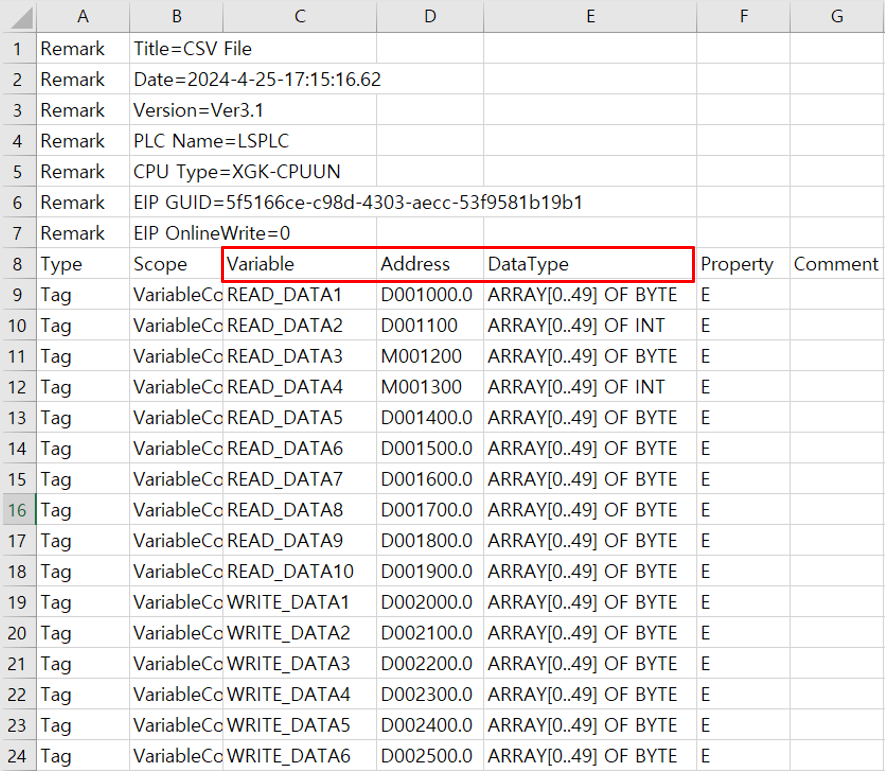Image resolution: width=885 pixels, height=771 pixels.
Task: Select column header F
Action: (x=743, y=17)
